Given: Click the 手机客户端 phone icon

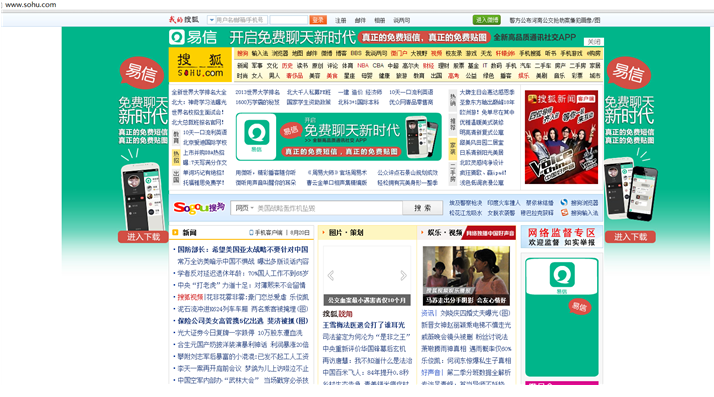Looking at the screenshot, I should pos(251,233).
